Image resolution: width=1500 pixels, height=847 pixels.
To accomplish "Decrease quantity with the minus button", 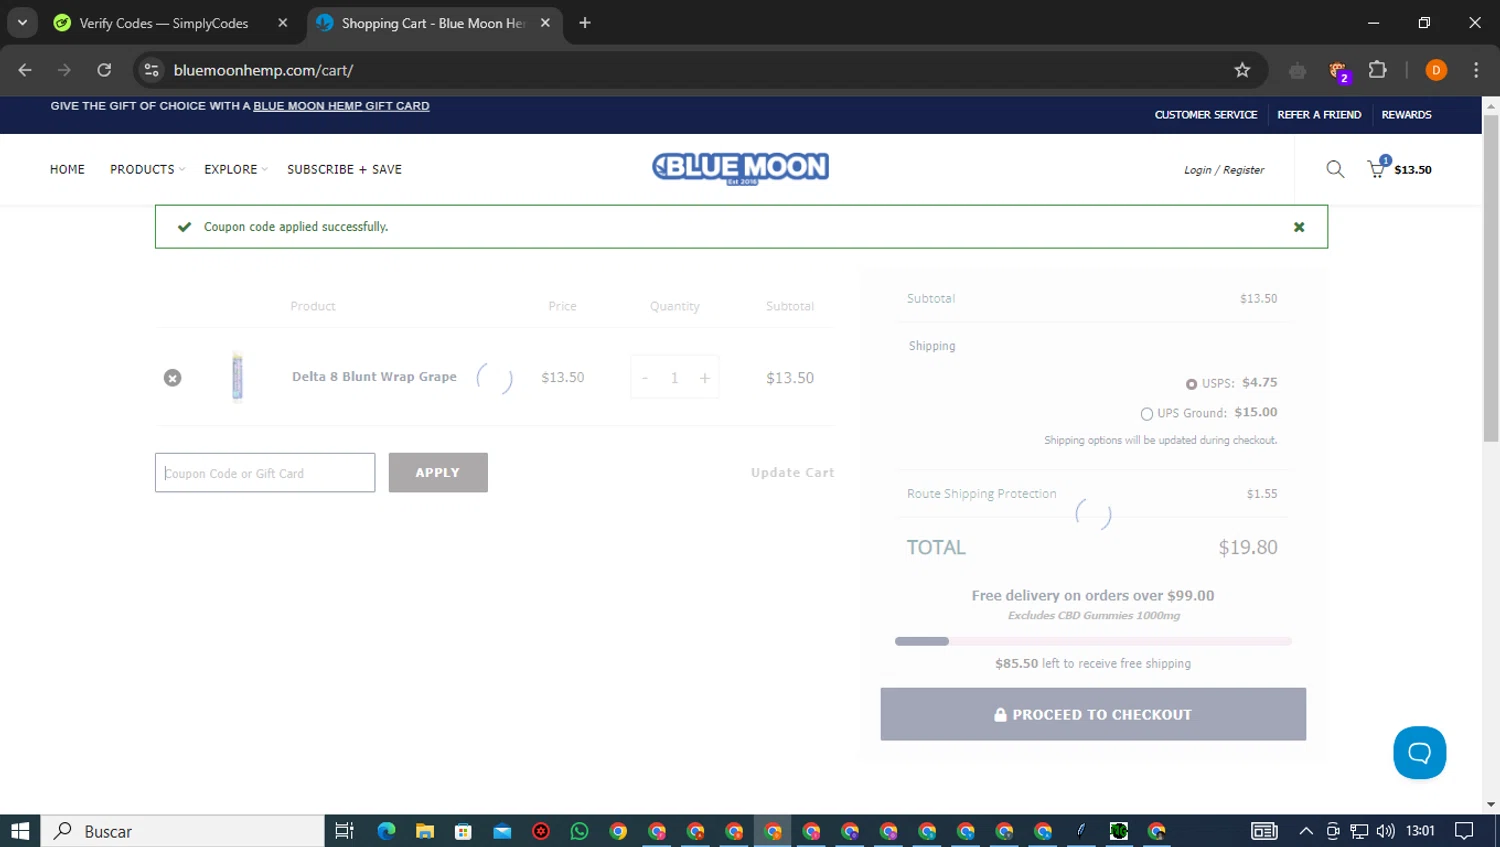I will [645, 378].
